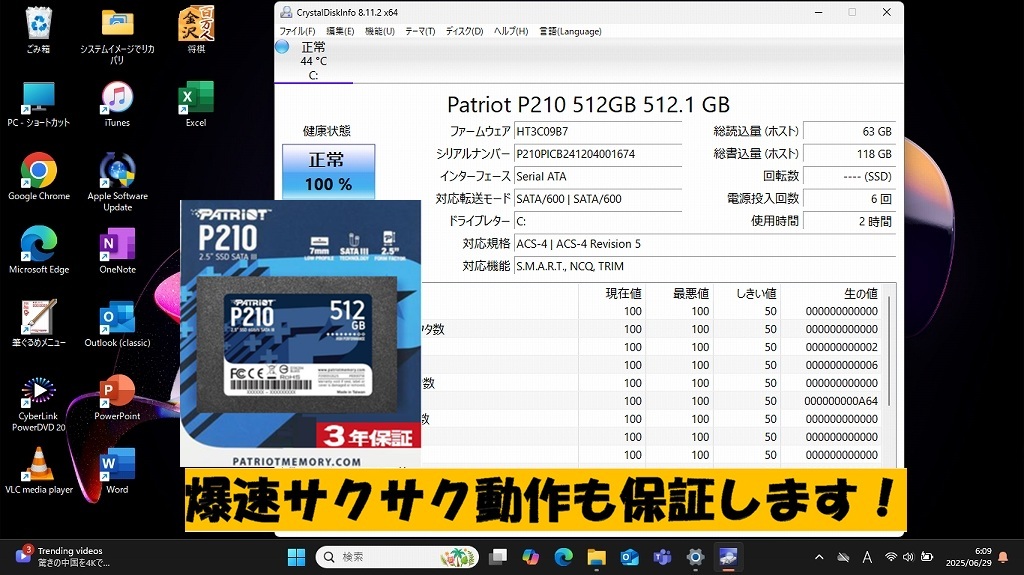Open ファイル(F) menu in CrystalDiskInfo
Viewport: 1024px width, 575px height.
[297, 31]
